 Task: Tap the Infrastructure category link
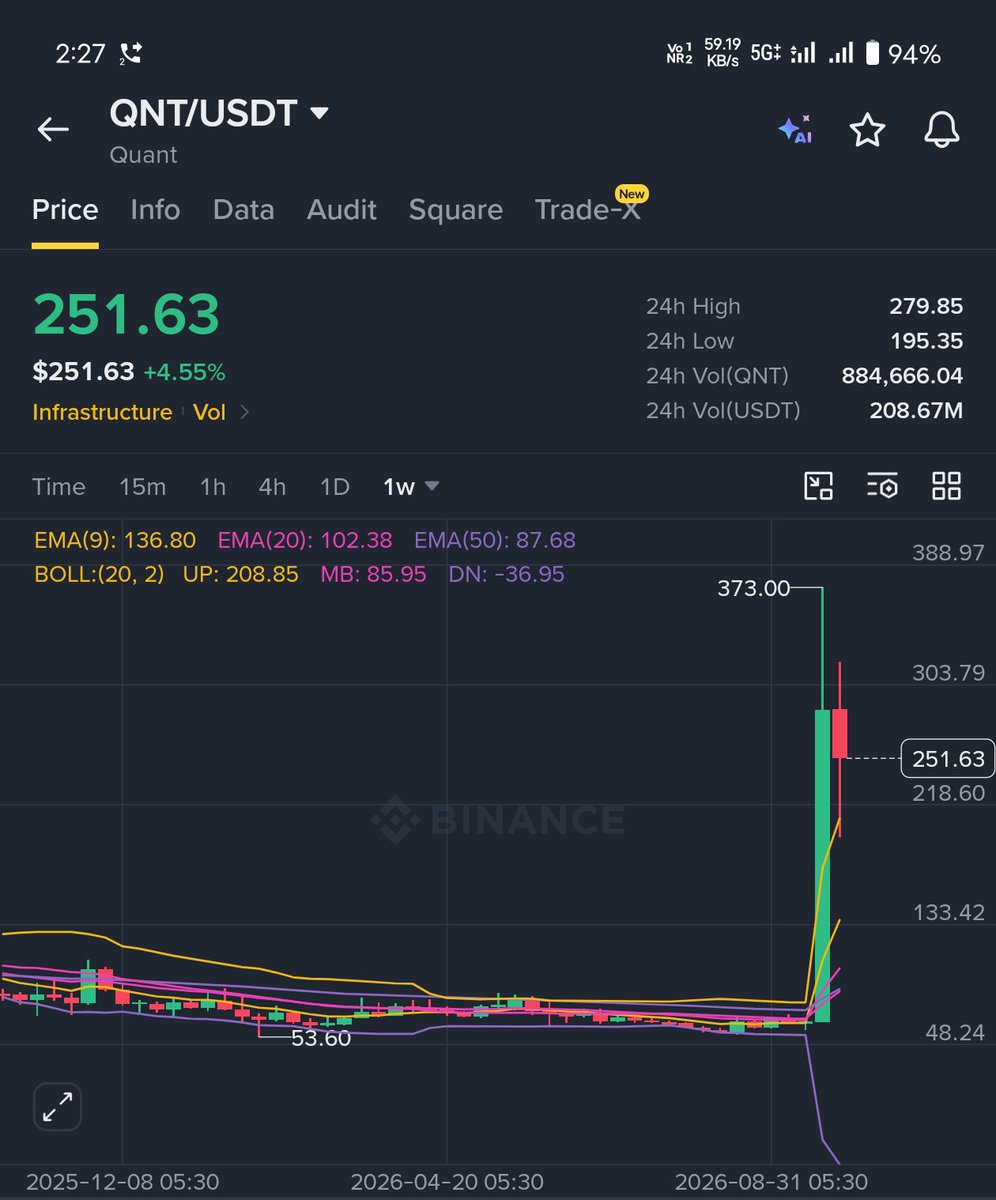coord(102,412)
